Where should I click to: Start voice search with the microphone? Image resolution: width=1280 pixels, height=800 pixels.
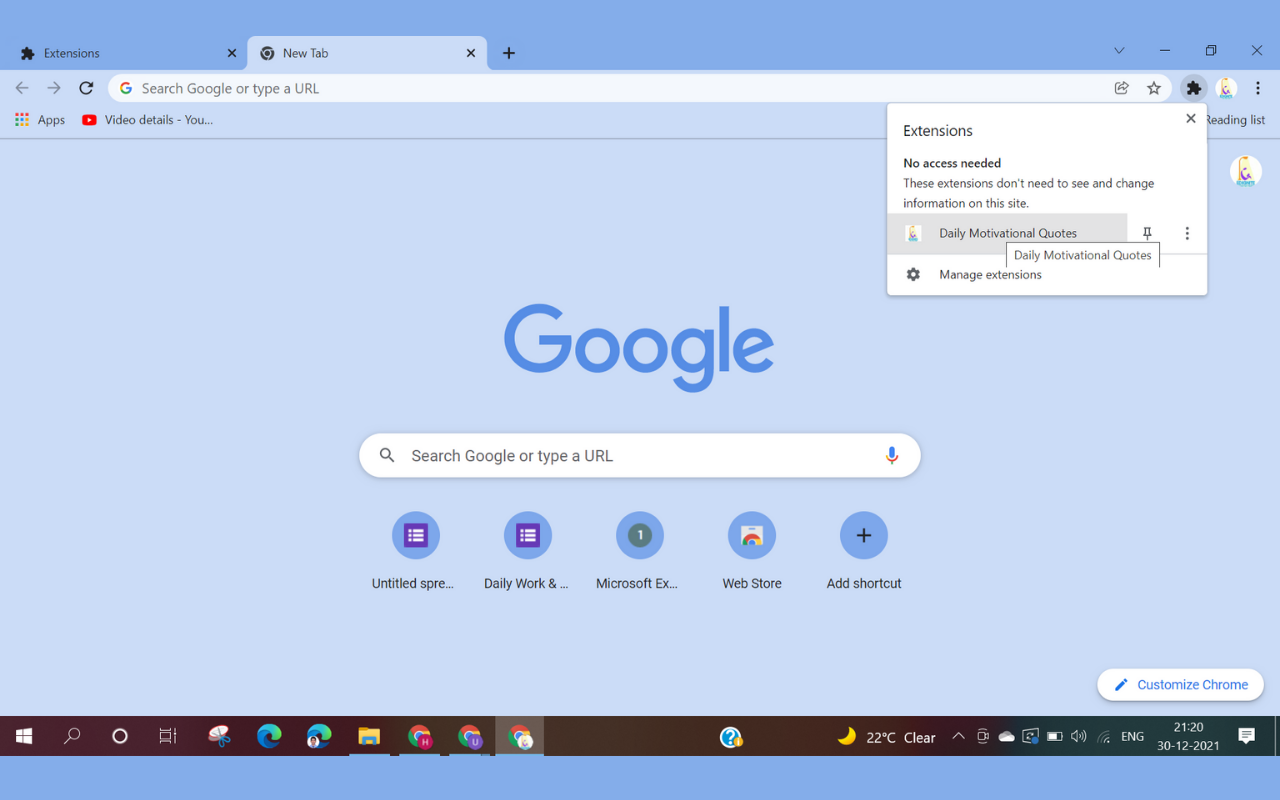(891, 456)
